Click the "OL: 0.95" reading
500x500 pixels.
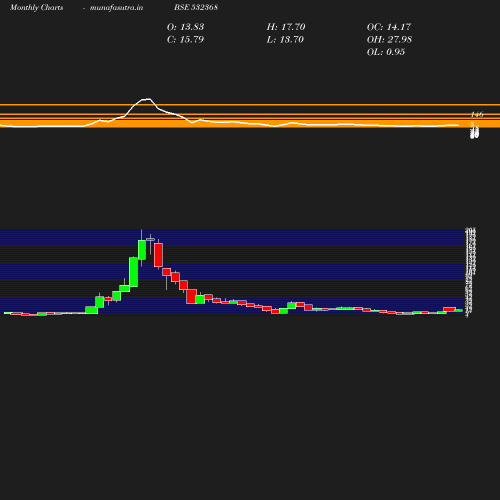point(386,52)
